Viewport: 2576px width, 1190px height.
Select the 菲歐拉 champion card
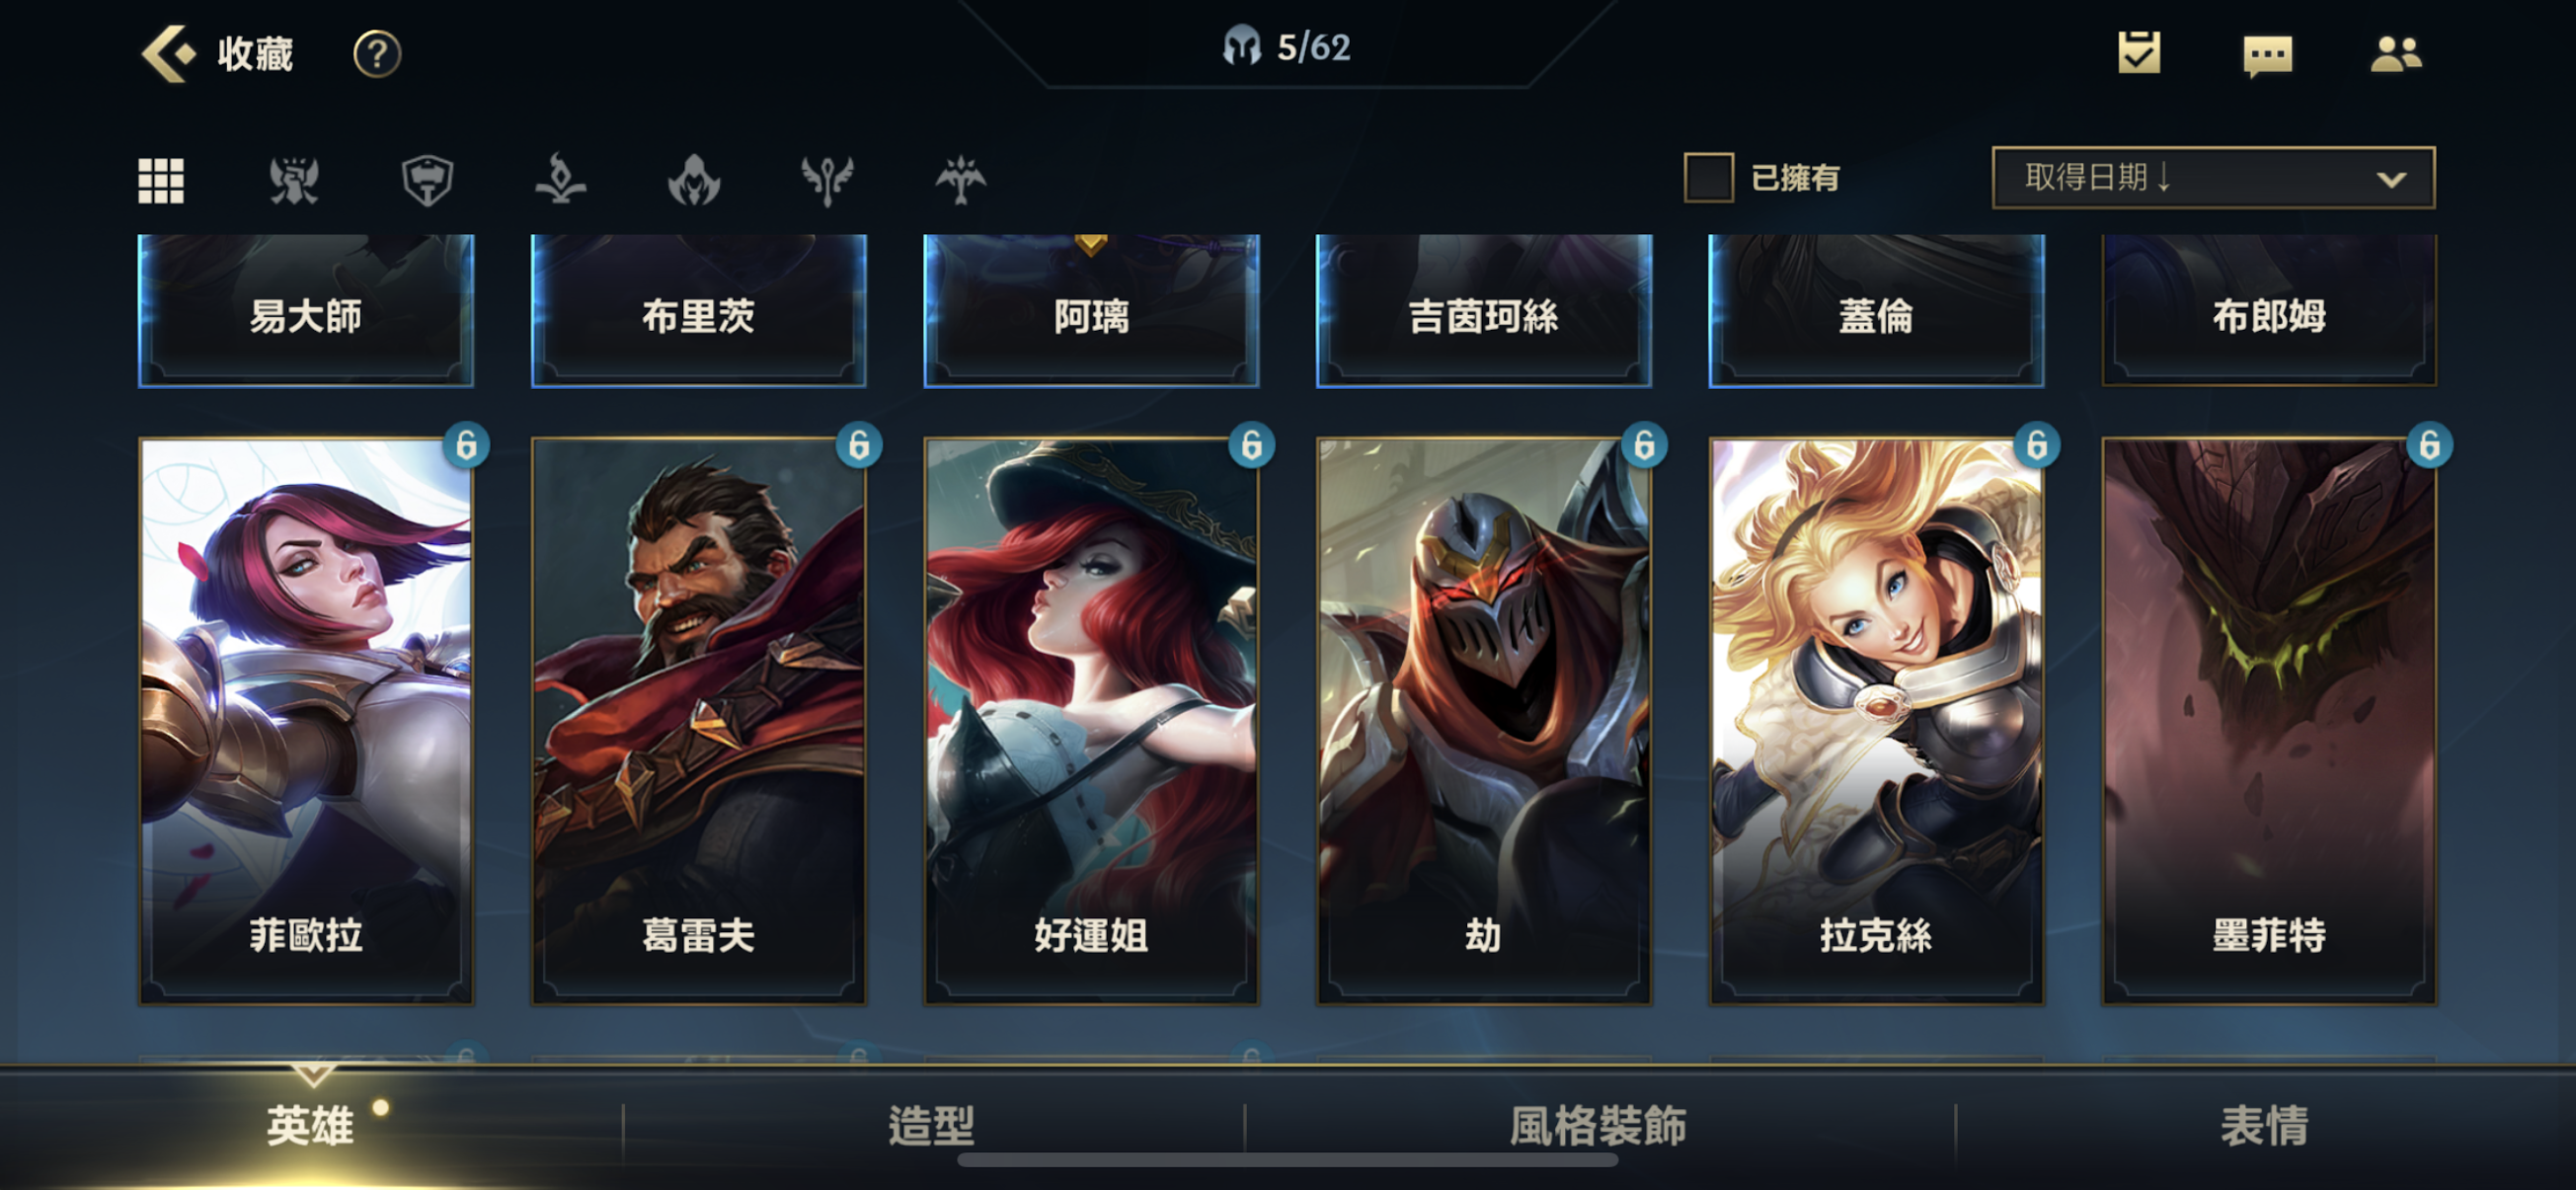coord(306,720)
